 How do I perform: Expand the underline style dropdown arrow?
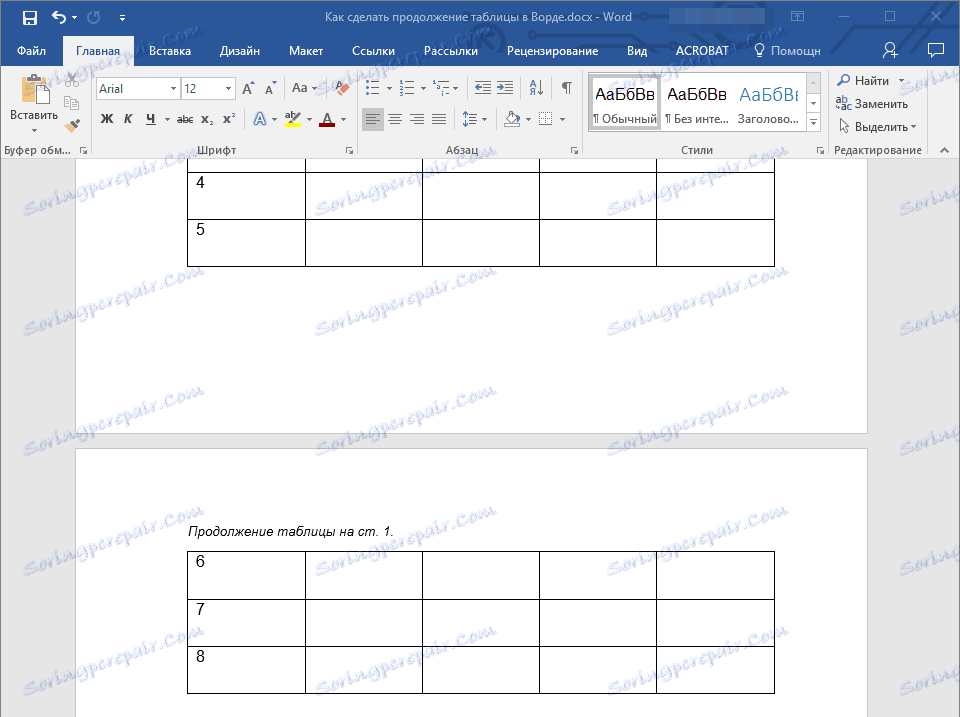[167, 119]
